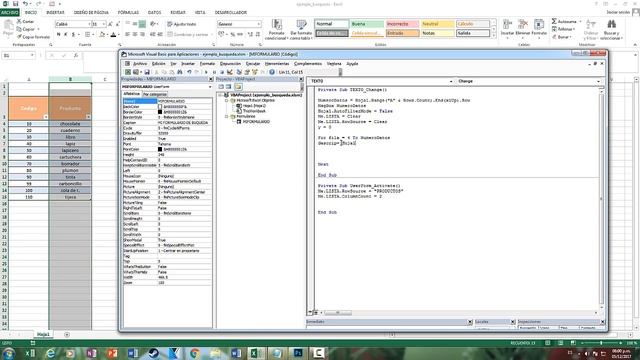Click View Code icon in Project panel
The height and width of the screenshot is (360, 640).
(x=221, y=87)
